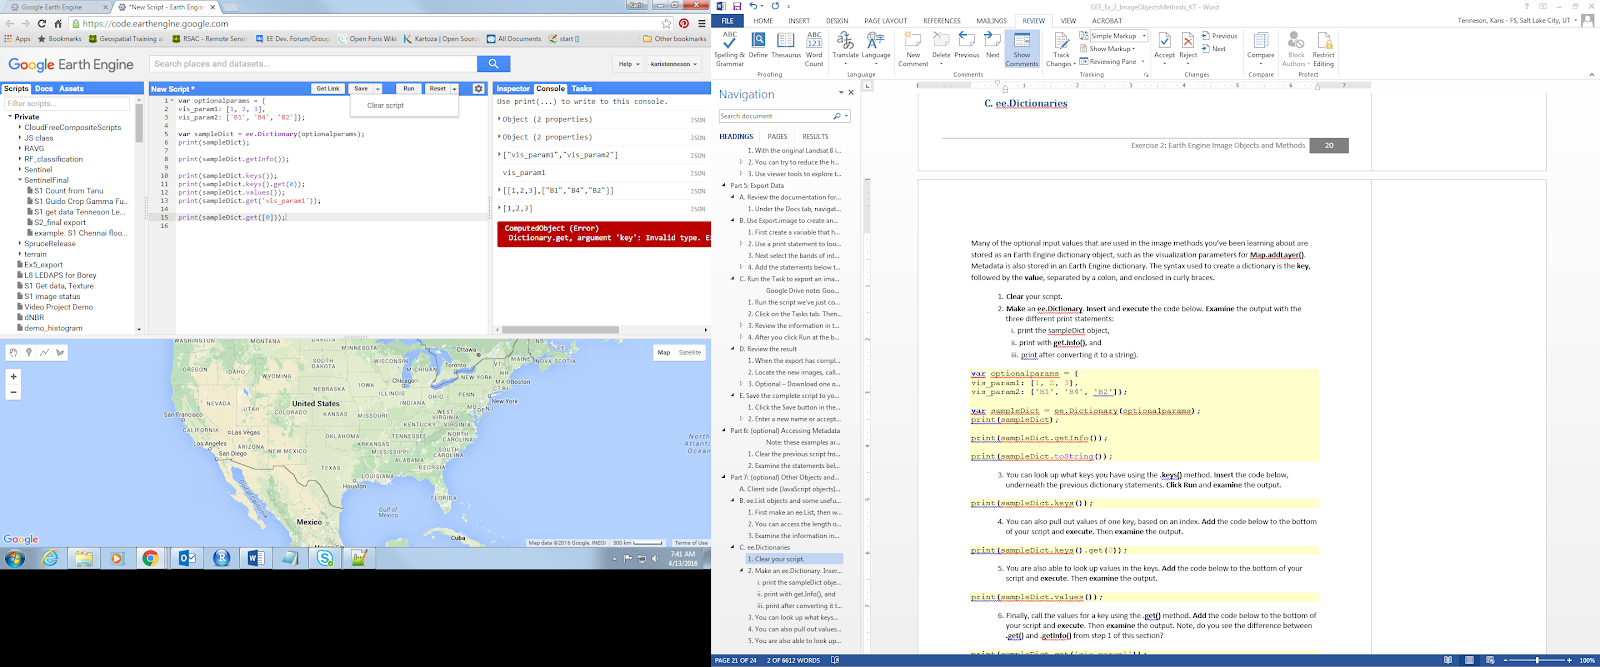This screenshot has height=667, width=1600.
Task: Collapse the SentinelFinal folder
Action: pyautogui.click(x=19, y=180)
